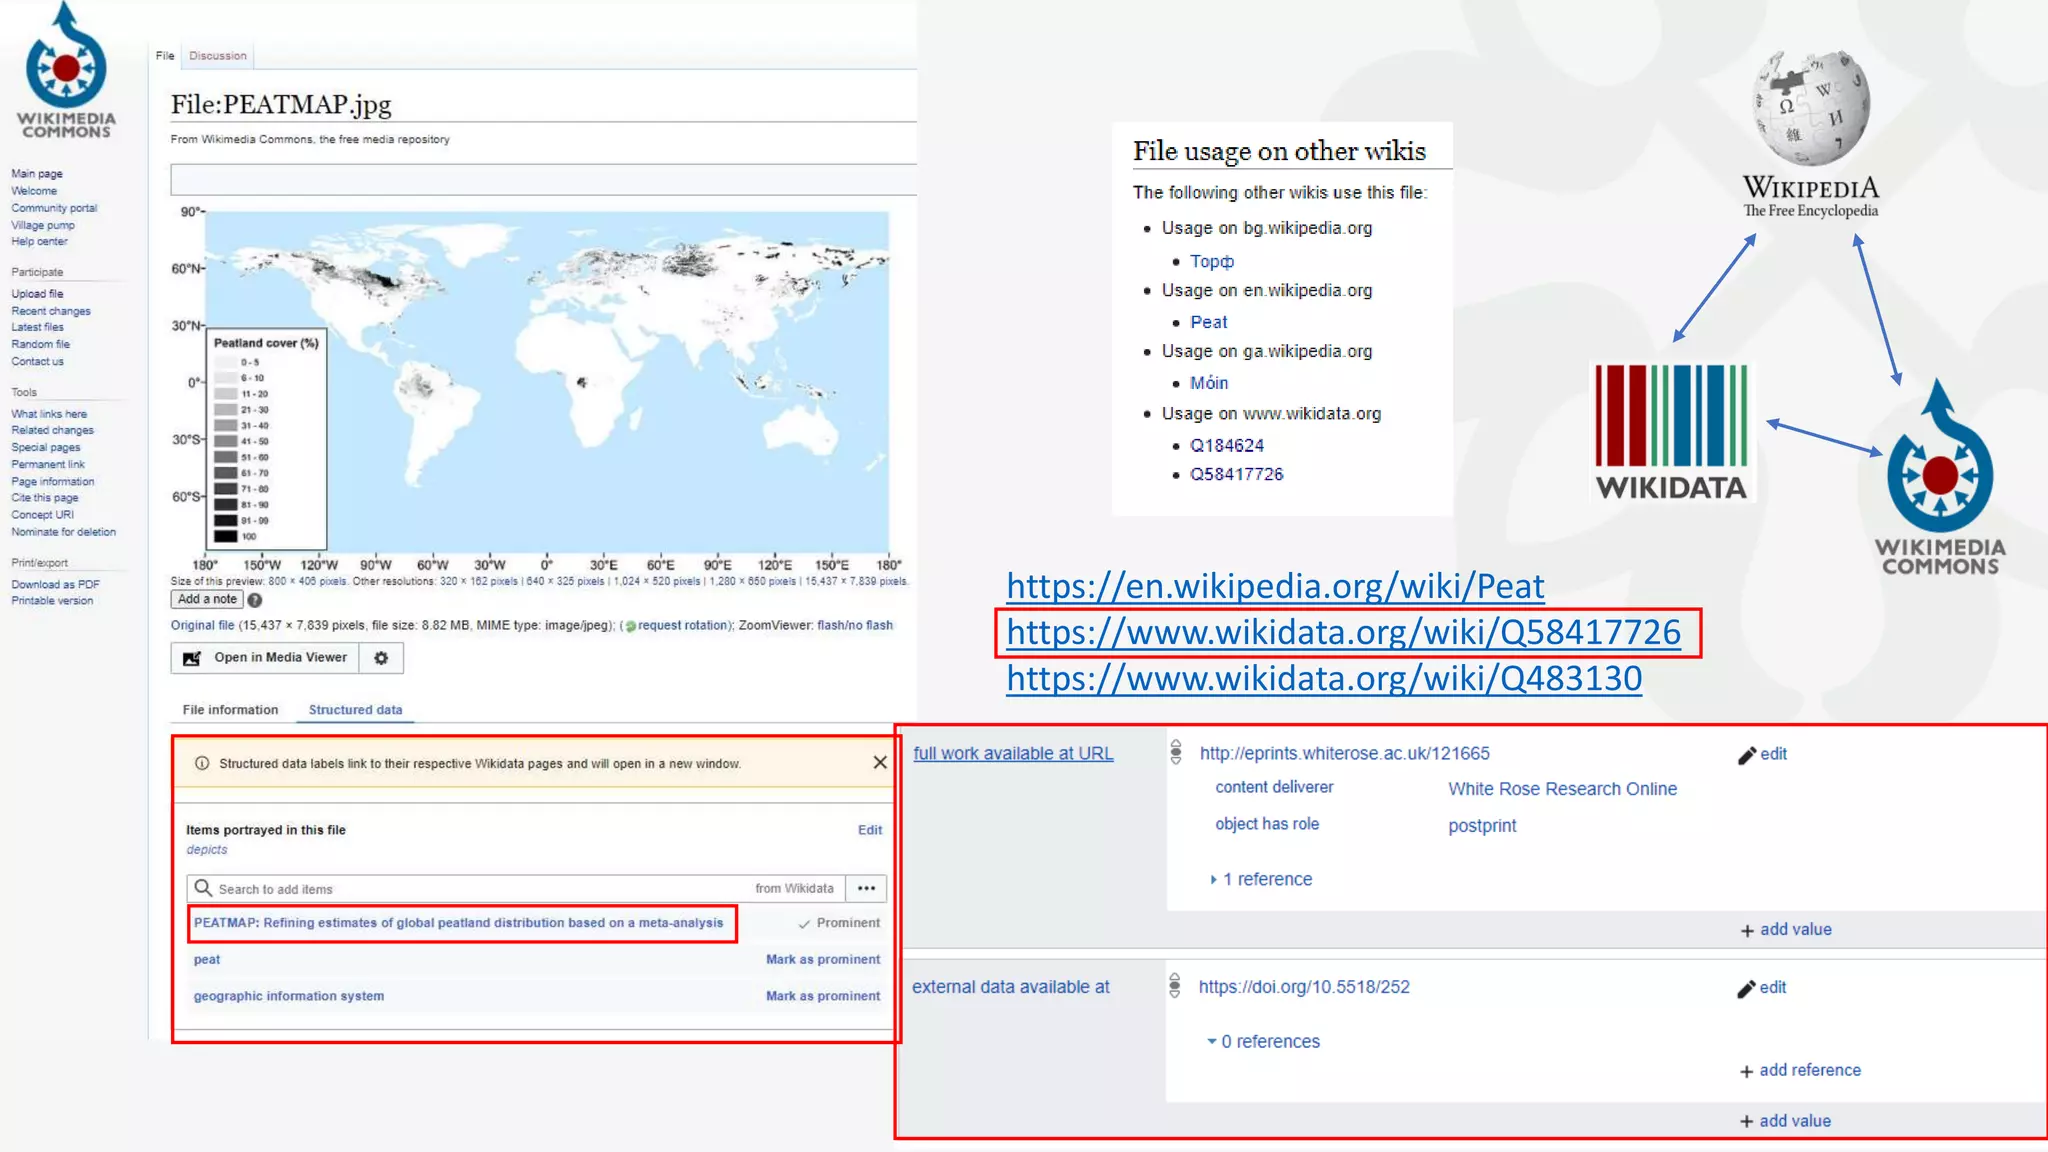2048x1152 pixels.
Task: Click the Media Viewer settings gear icon
Action: click(x=381, y=658)
